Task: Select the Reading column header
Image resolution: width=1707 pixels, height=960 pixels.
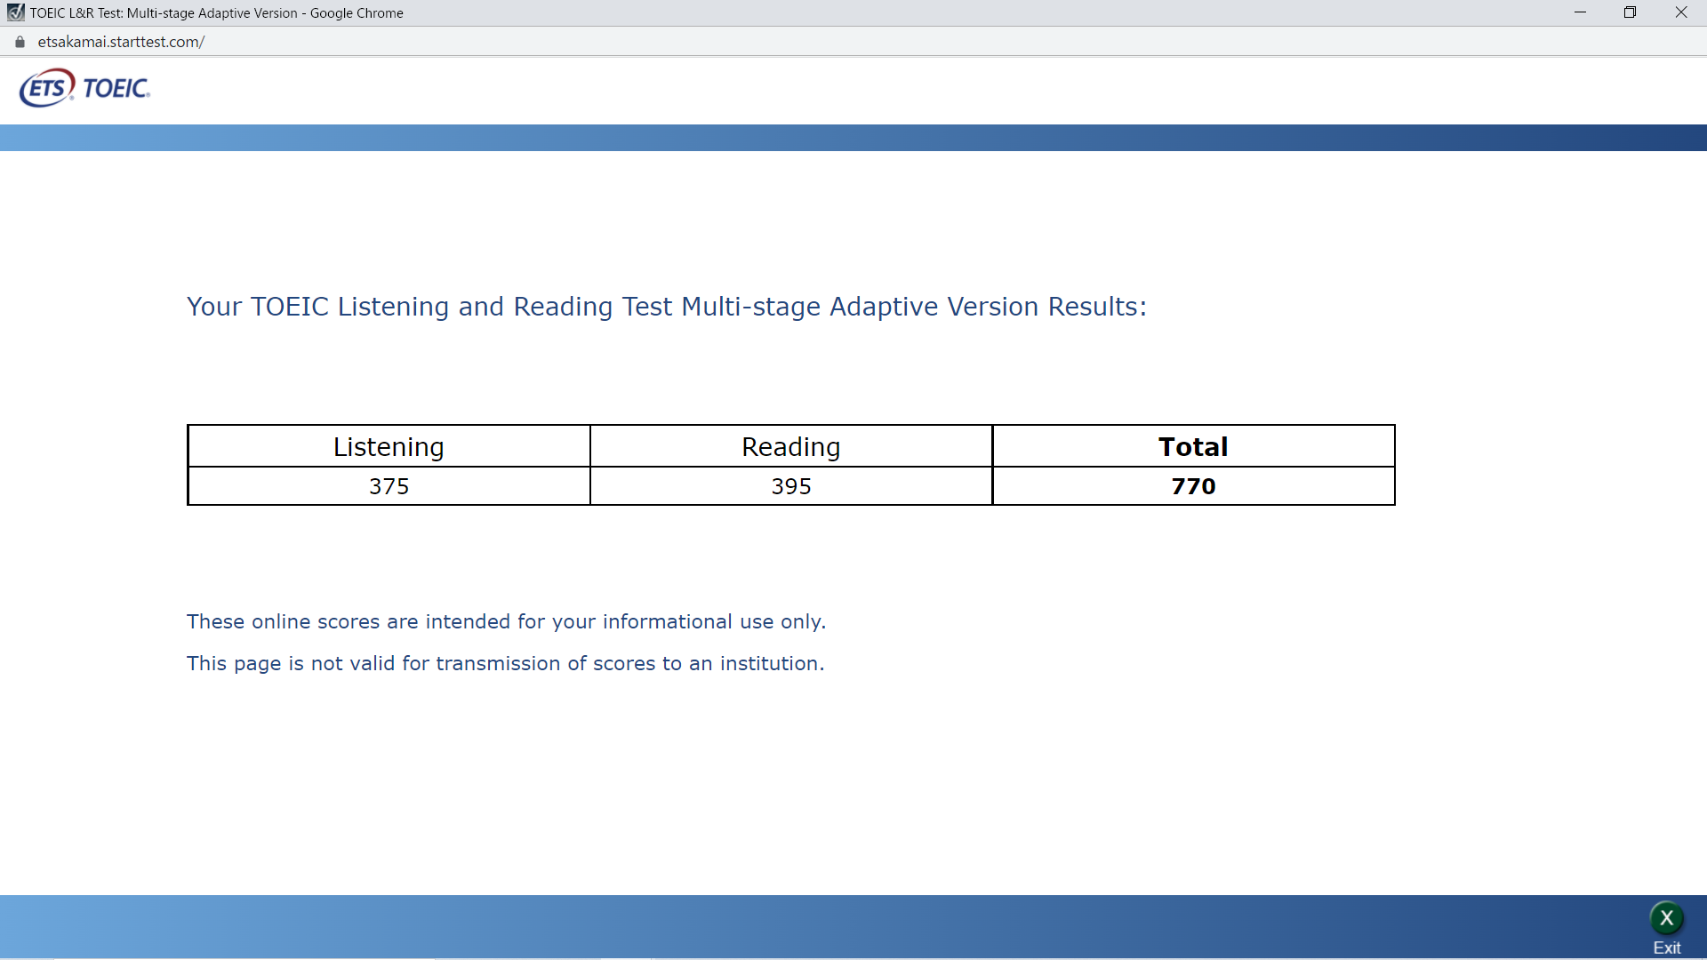Action: [x=790, y=447]
